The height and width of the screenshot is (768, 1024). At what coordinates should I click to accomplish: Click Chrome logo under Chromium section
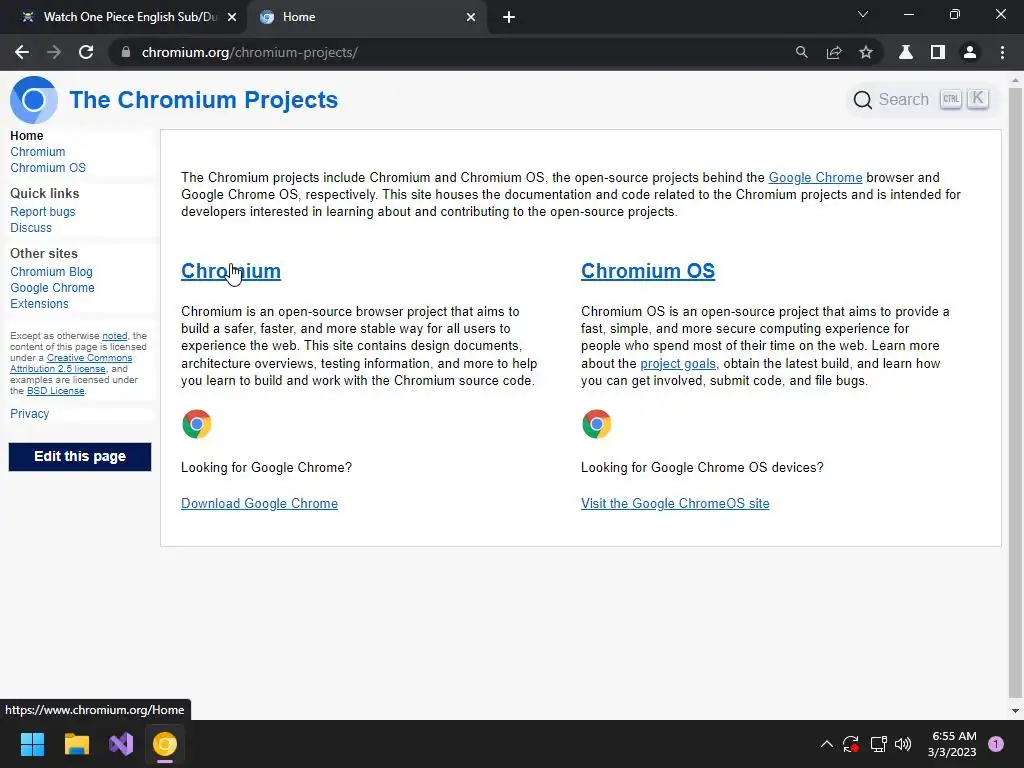(197, 424)
